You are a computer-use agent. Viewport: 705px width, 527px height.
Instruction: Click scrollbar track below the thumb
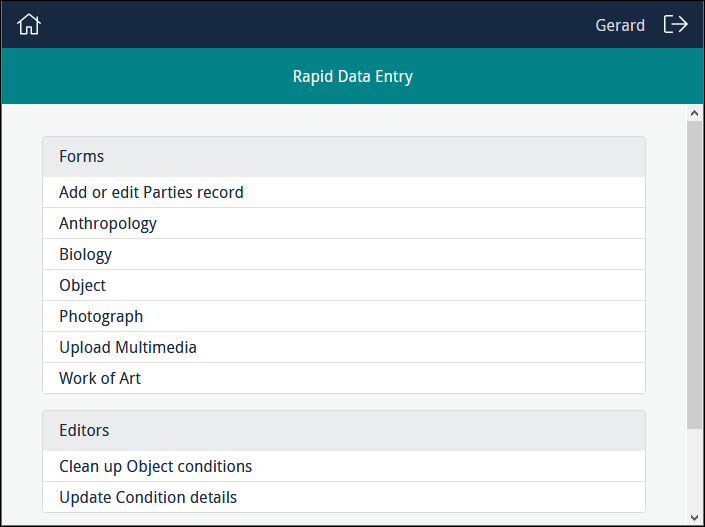(x=695, y=470)
